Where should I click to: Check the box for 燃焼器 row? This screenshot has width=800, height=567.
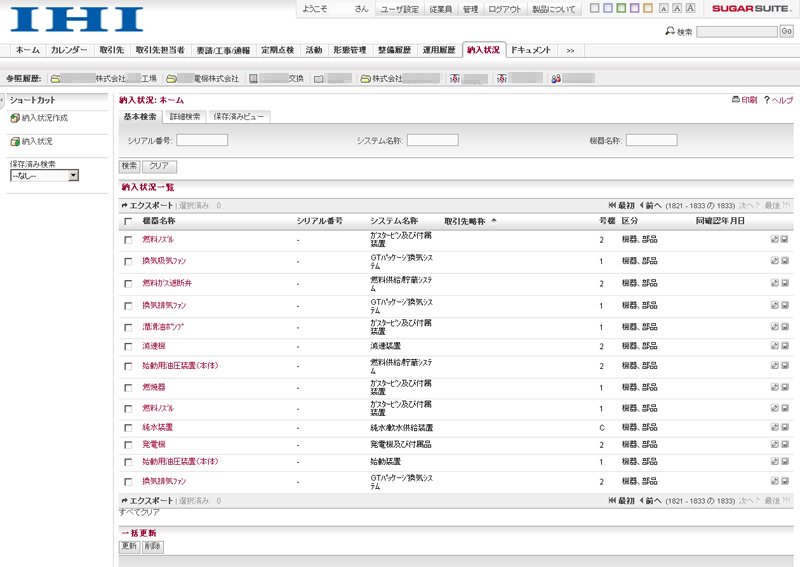[x=128, y=388]
